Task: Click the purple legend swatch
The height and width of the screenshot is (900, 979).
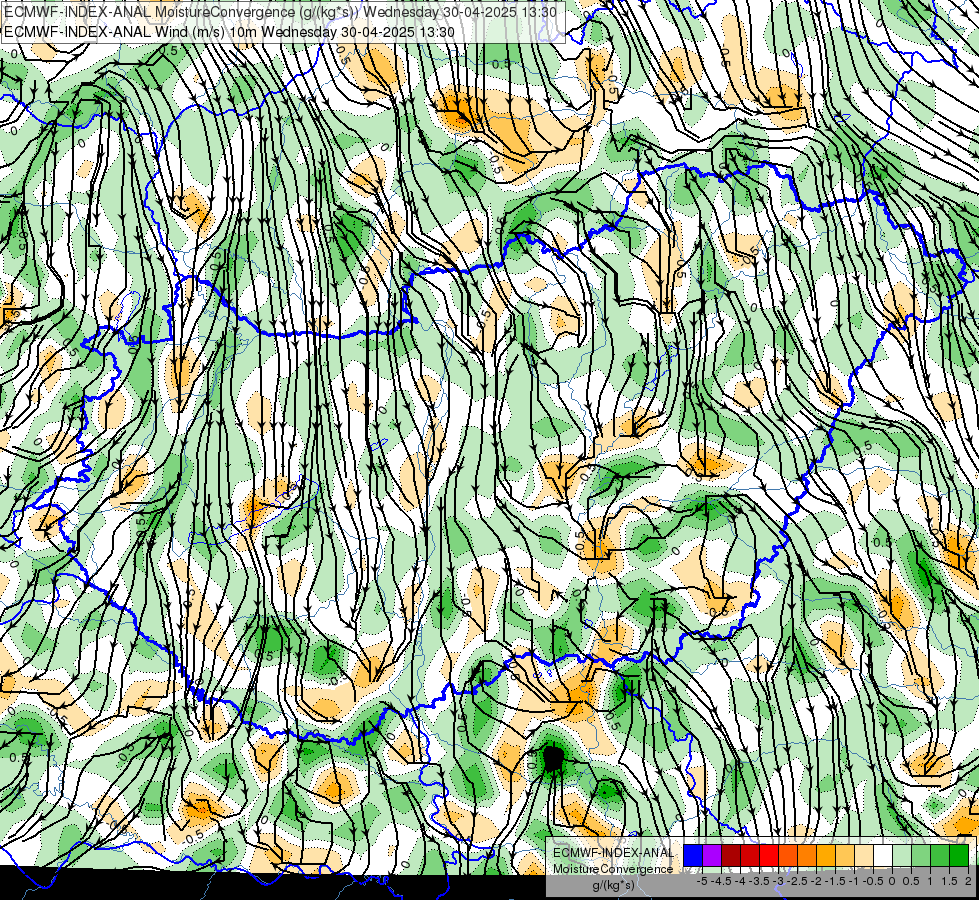Action: tap(712, 856)
